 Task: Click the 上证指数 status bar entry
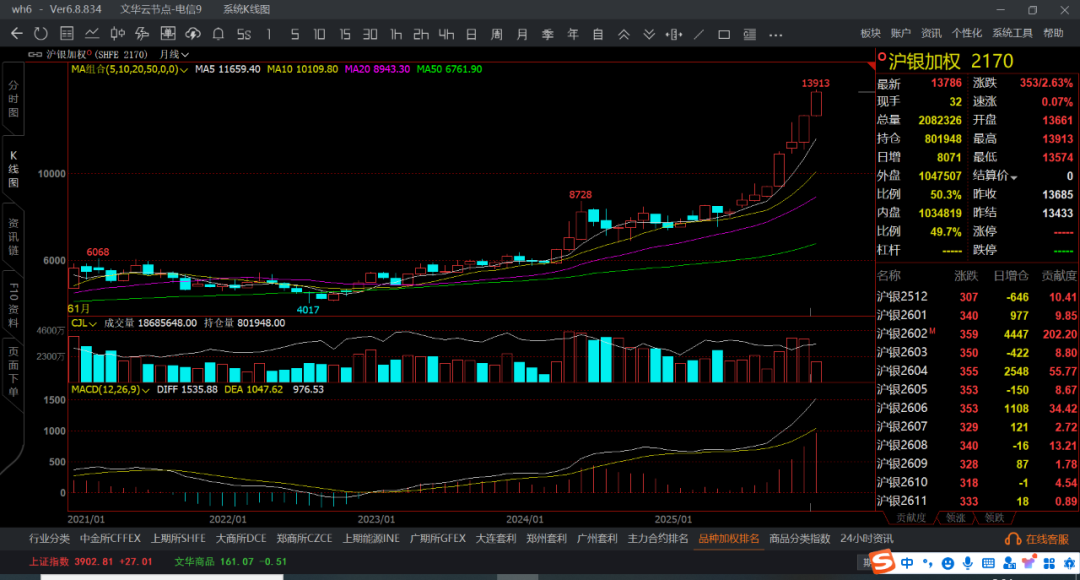(90, 562)
